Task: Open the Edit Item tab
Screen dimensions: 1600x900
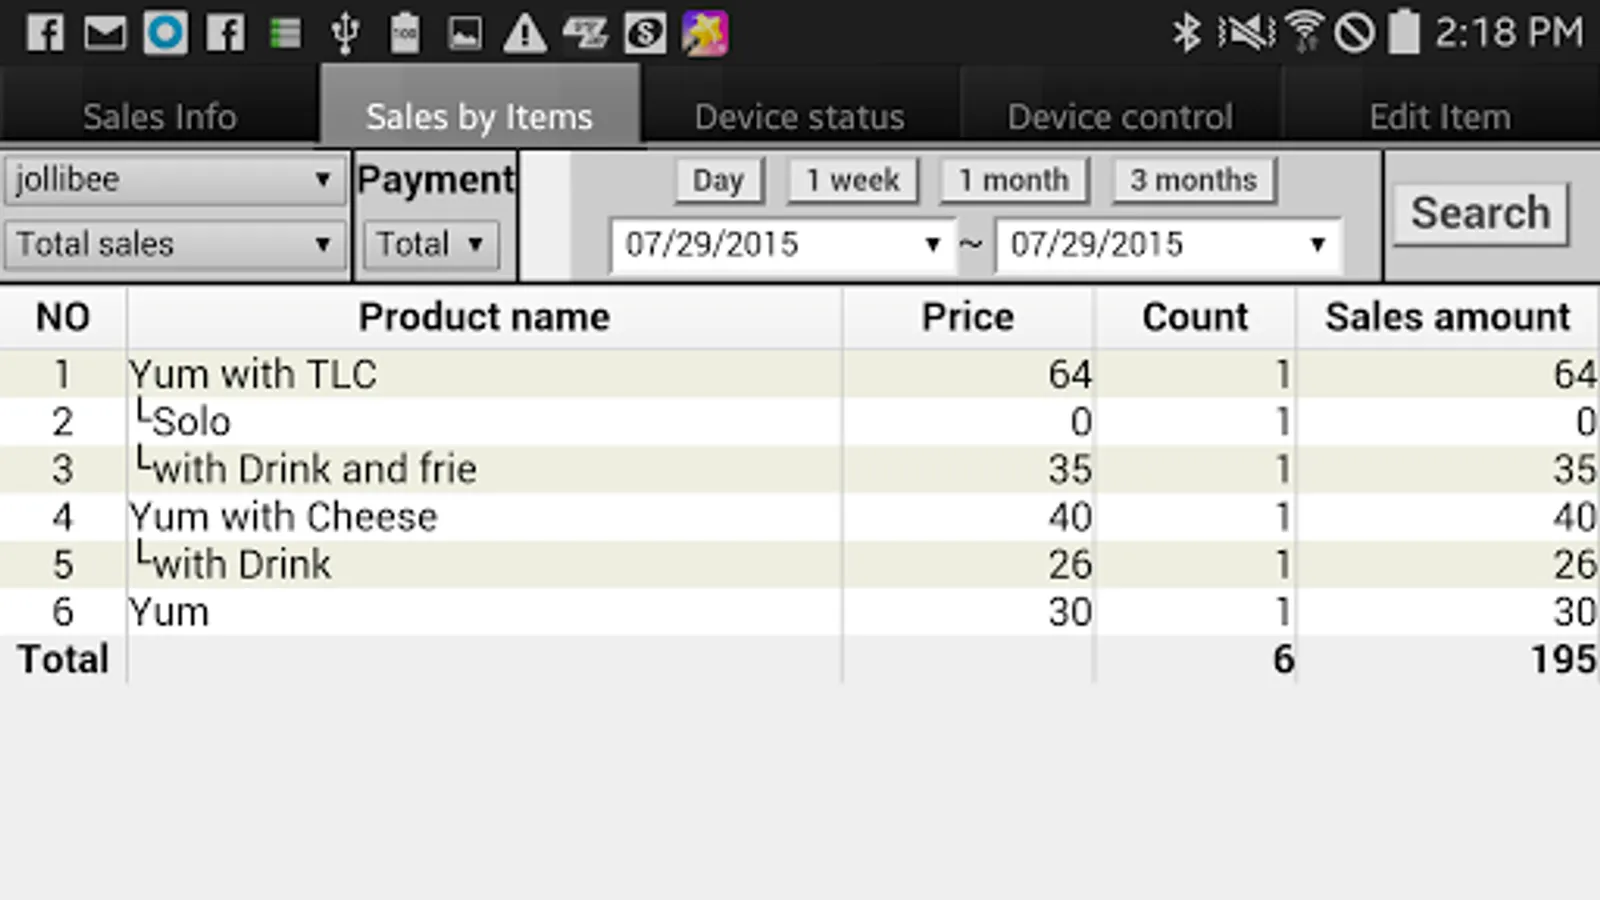Action: pos(1440,114)
